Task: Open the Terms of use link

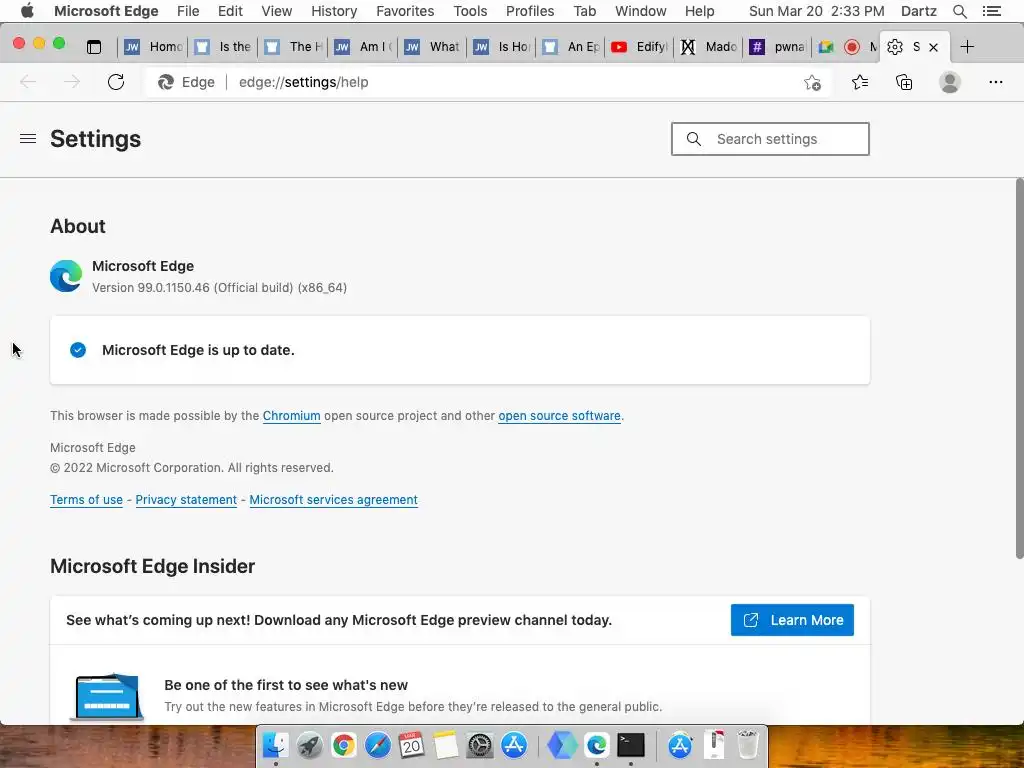Action: point(86,500)
